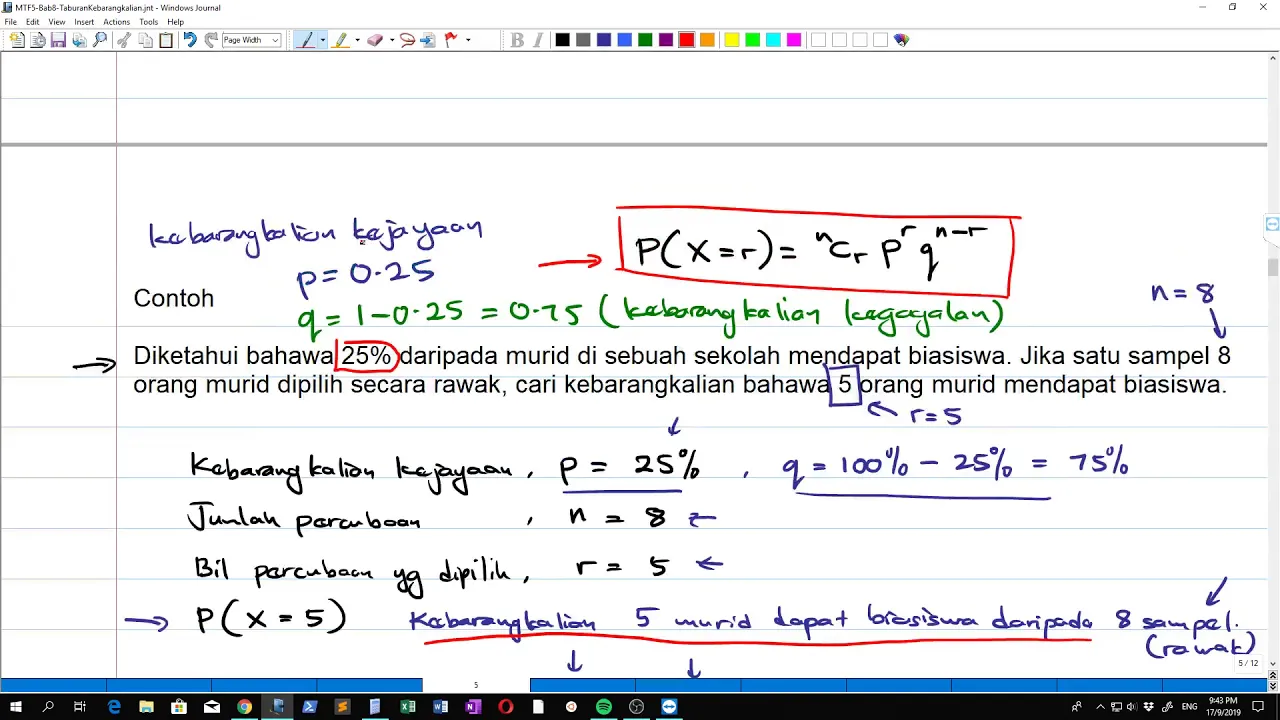This screenshot has width=1280, height=720.
Task: Pick the black ink color swatch
Action: [562, 40]
